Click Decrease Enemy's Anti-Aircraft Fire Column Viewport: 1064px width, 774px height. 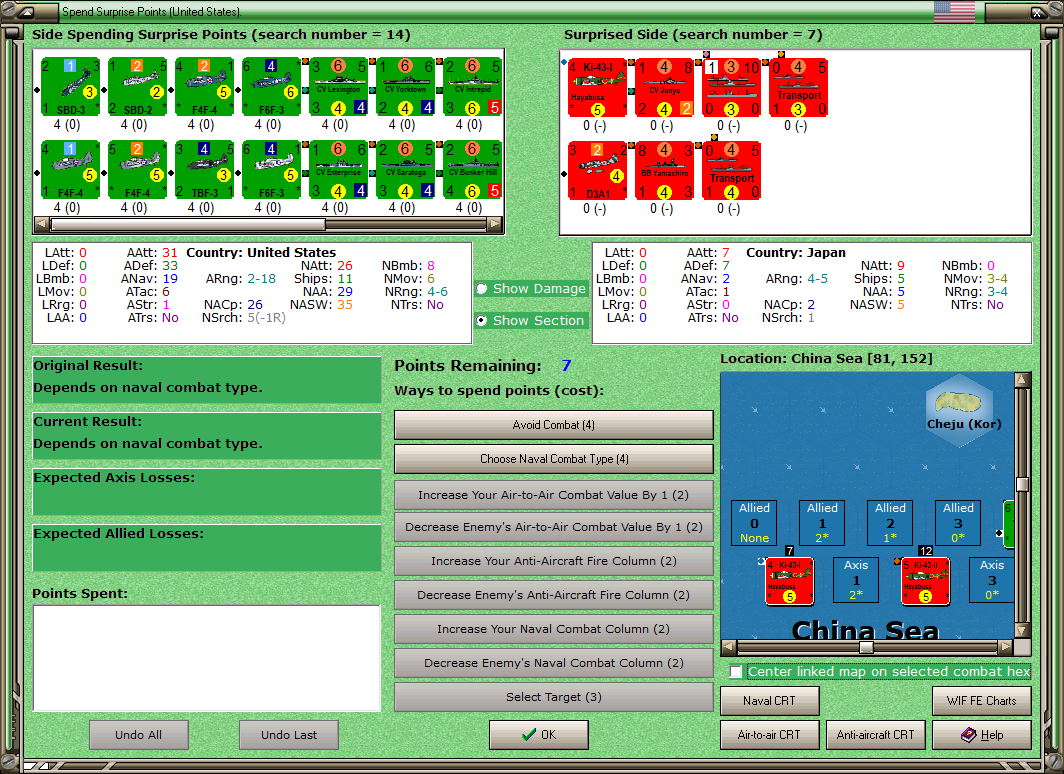554,595
